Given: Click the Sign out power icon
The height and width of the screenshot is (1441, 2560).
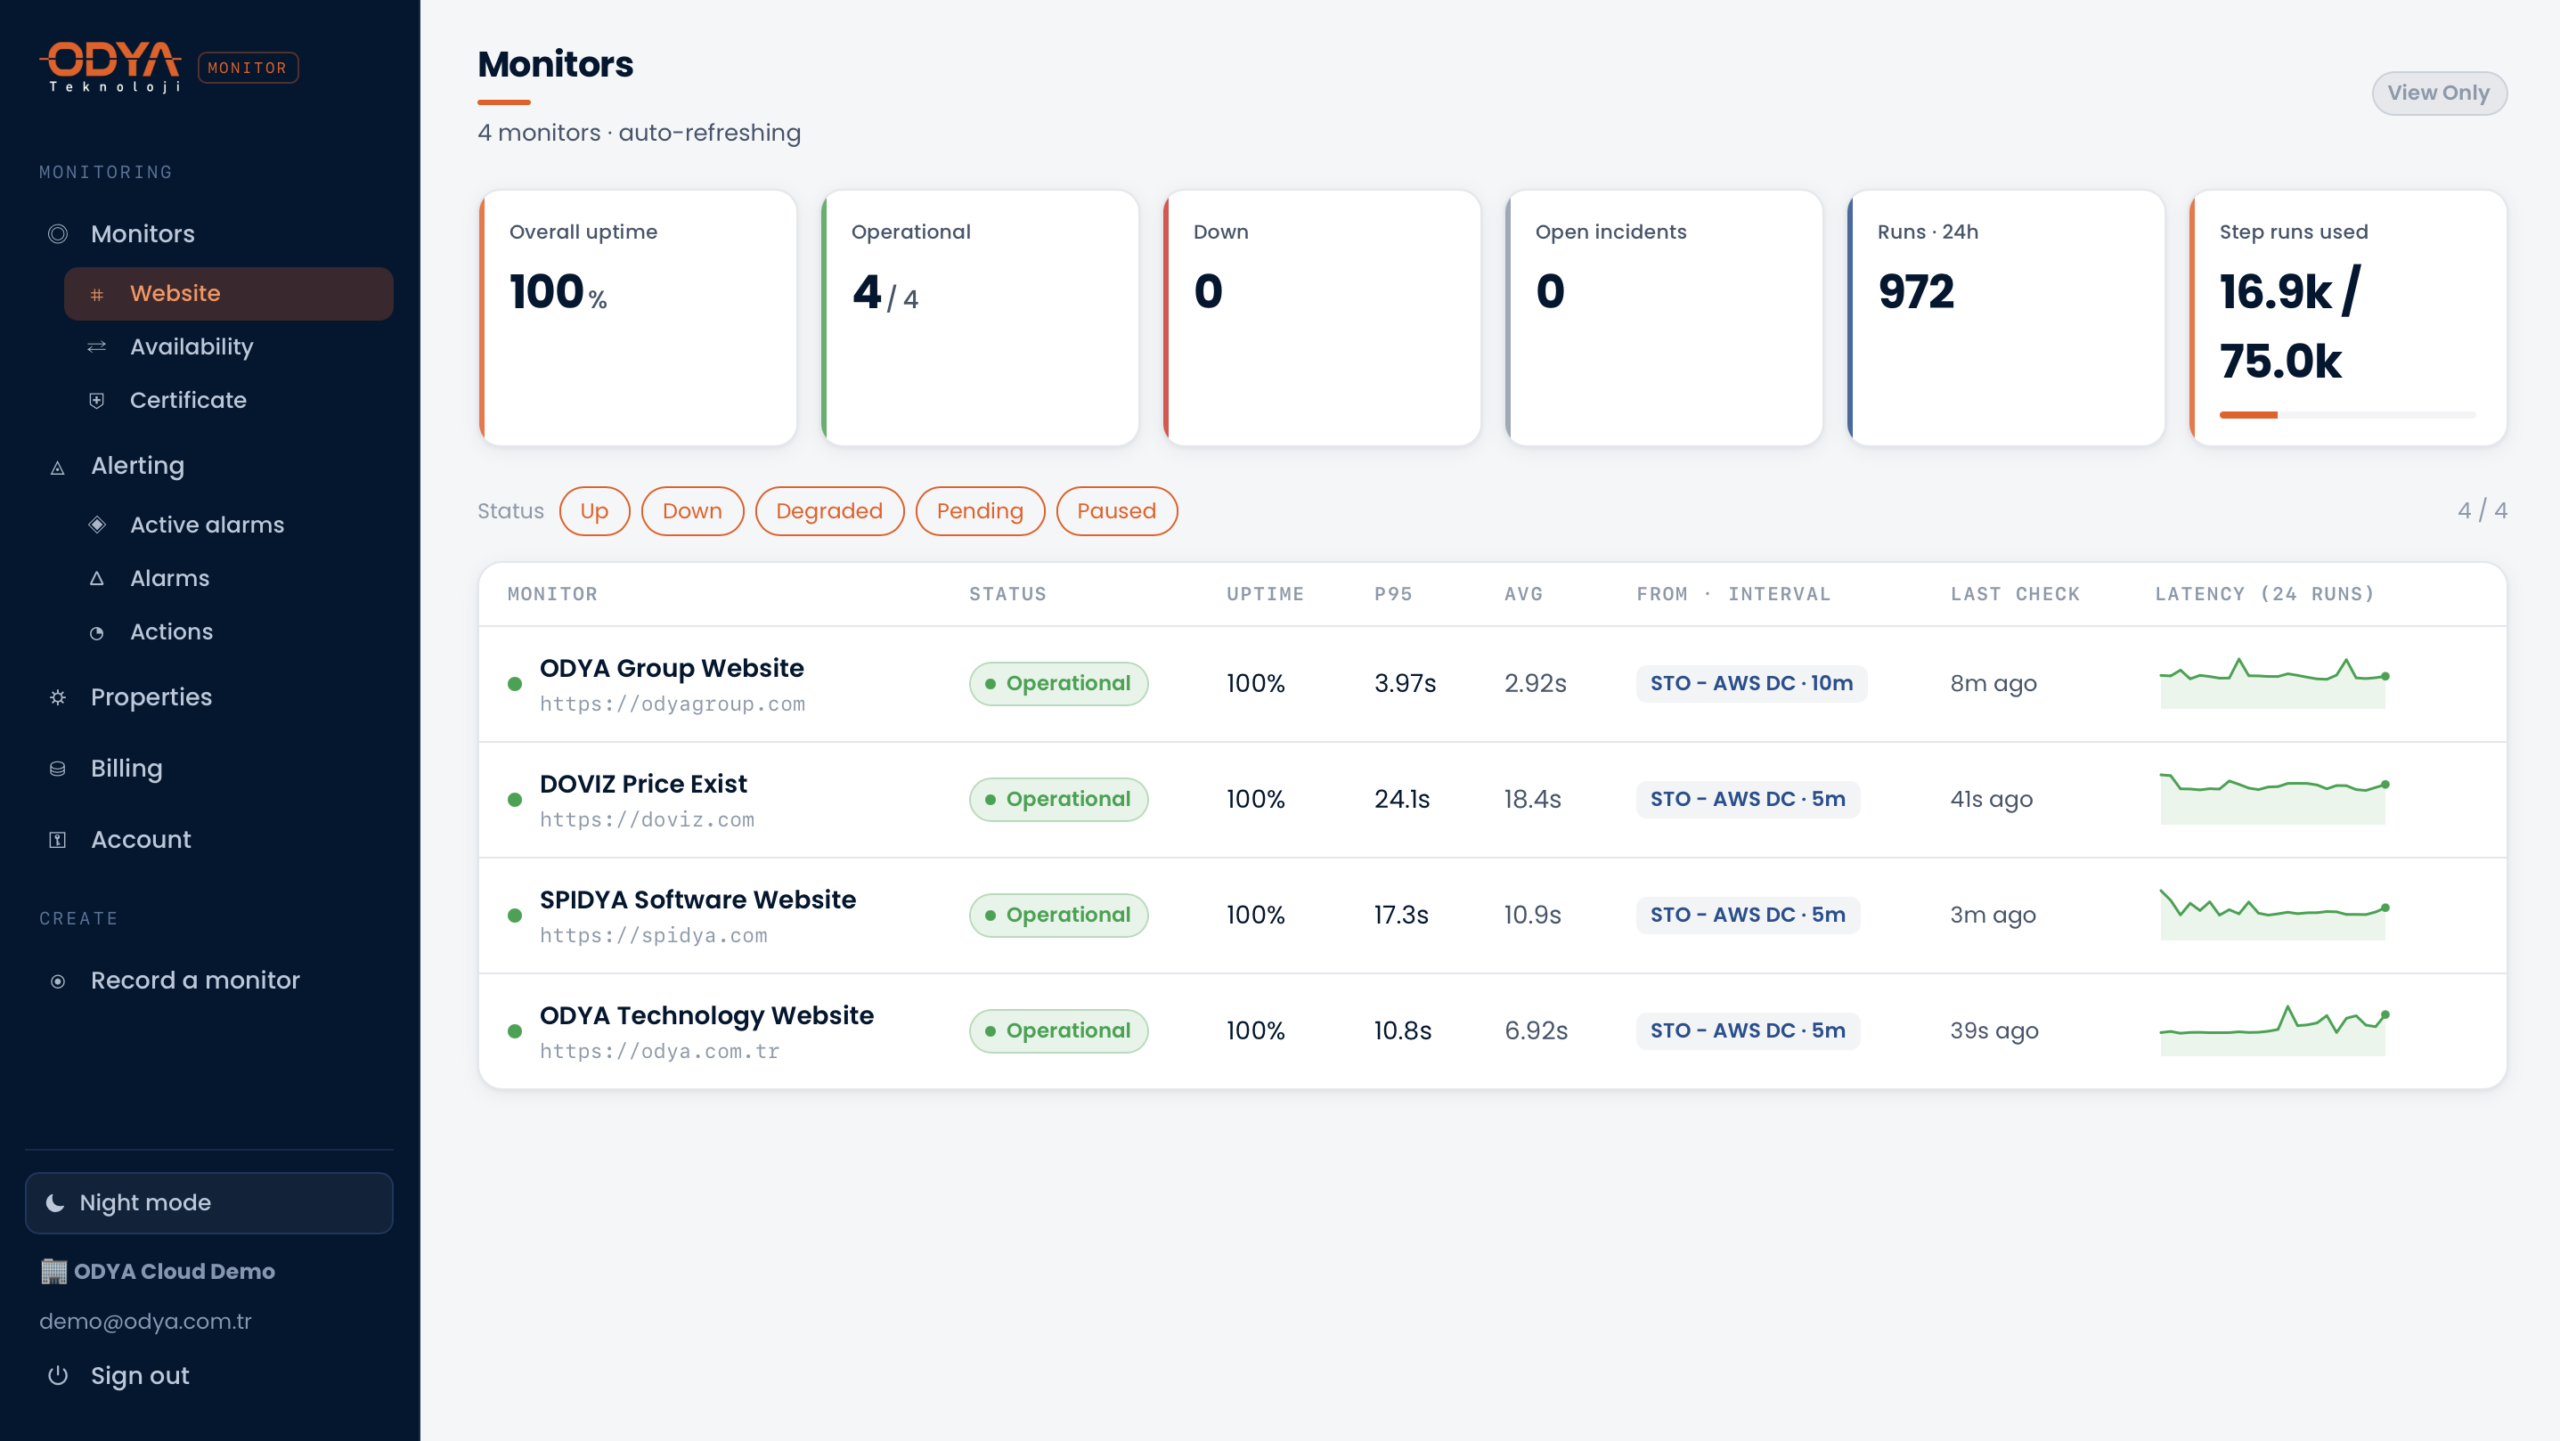Looking at the screenshot, I should pos(58,1376).
